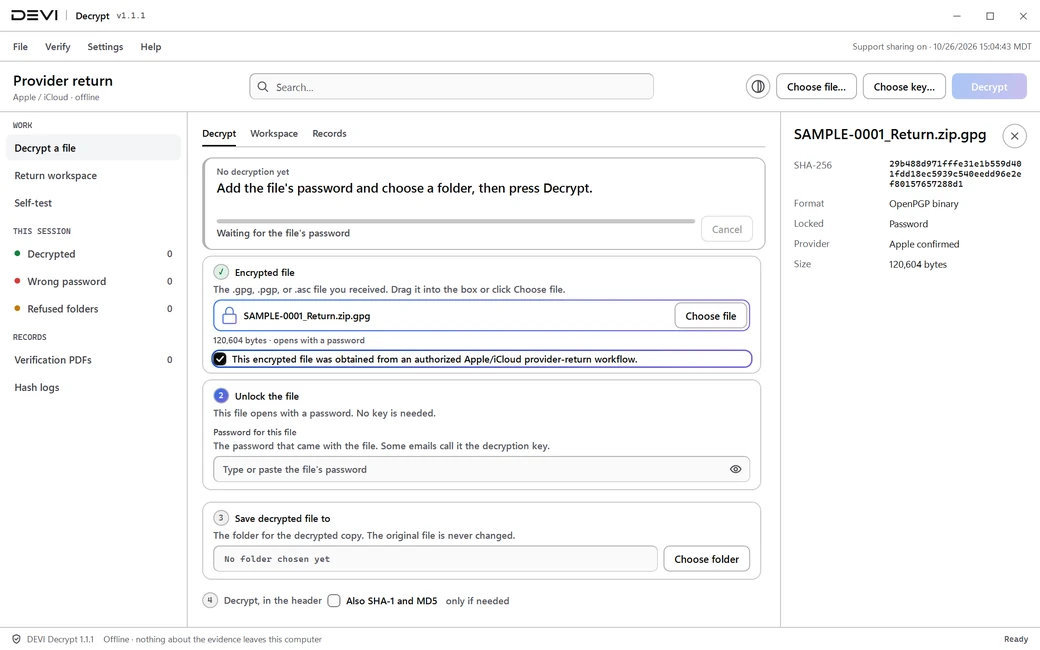Viewport: 1040px width, 650px height.
Task: Show the password with the eye icon
Action: click(735, 469)
